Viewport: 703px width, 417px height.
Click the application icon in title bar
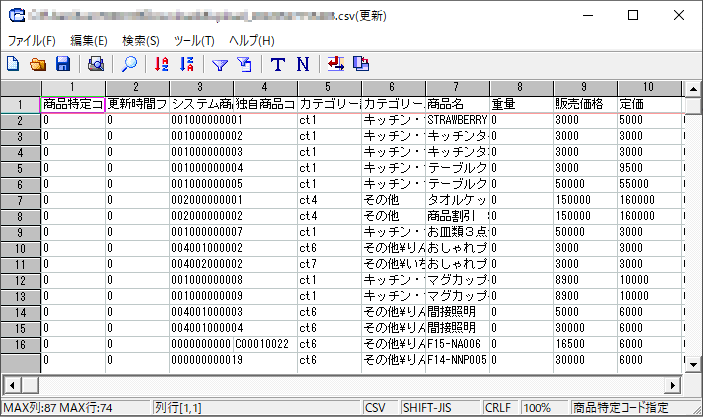tap(17, 15)
